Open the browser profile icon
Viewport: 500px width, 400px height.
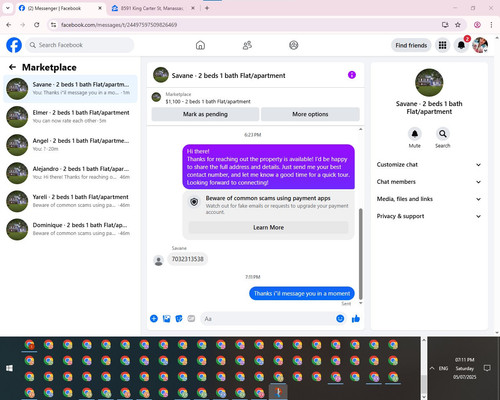[477, 25]
